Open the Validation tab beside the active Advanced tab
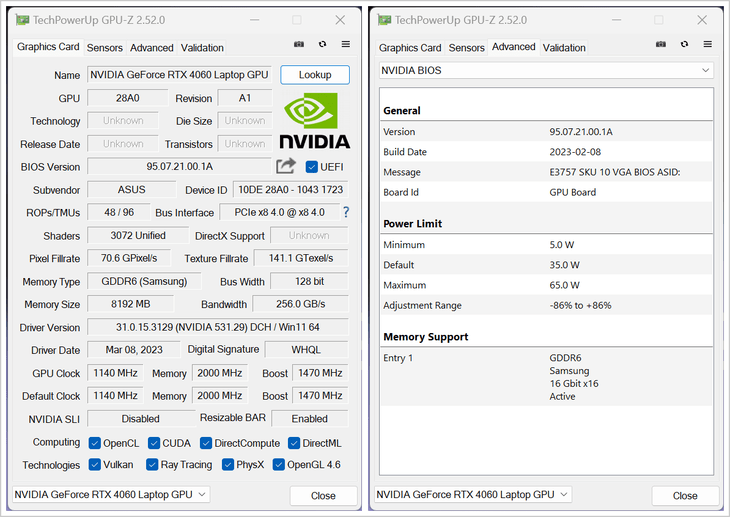This screenshot has width=730, height=517. click(564, 48)
